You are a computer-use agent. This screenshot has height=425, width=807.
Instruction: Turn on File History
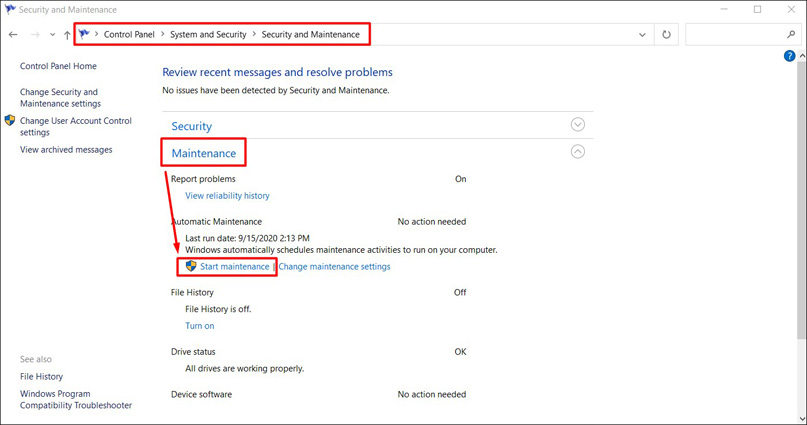(200, 326)
